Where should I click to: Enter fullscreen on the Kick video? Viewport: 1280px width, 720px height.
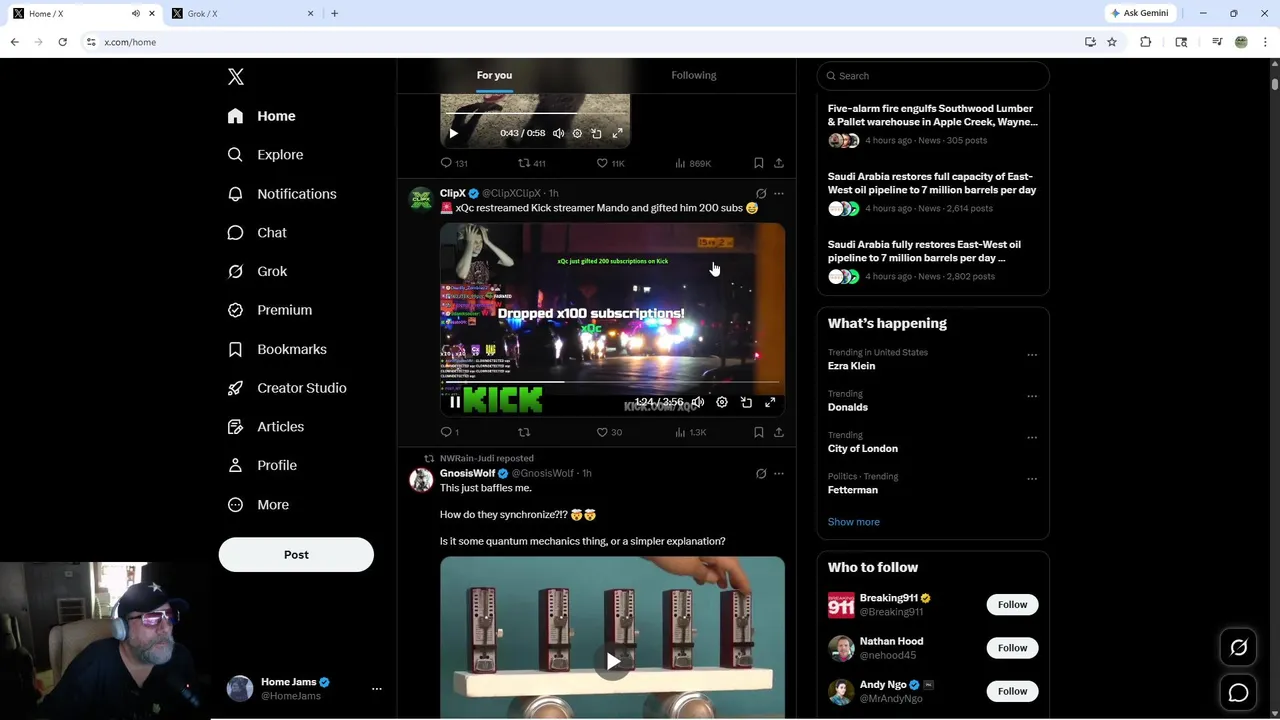point(770,402)
